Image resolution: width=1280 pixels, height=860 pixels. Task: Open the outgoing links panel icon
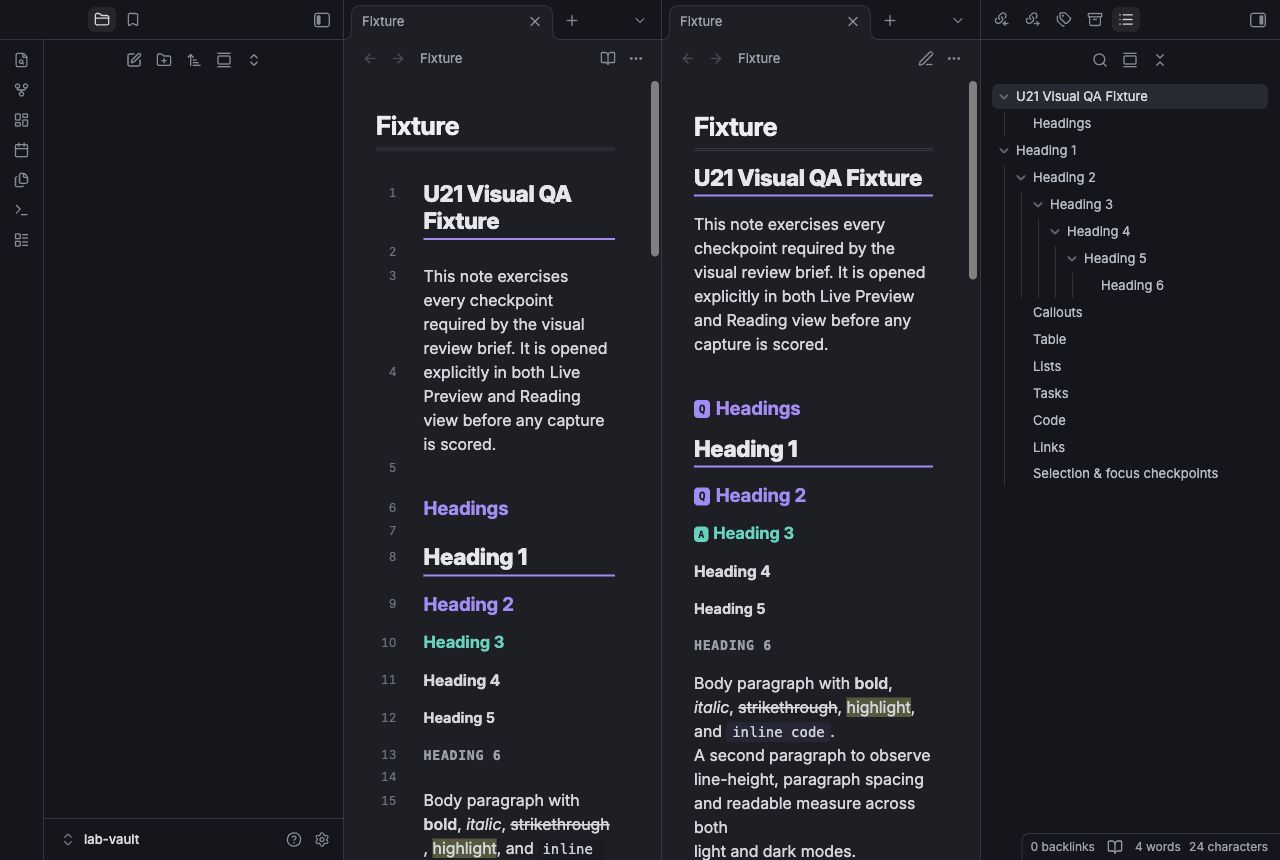pos(1033,20)
